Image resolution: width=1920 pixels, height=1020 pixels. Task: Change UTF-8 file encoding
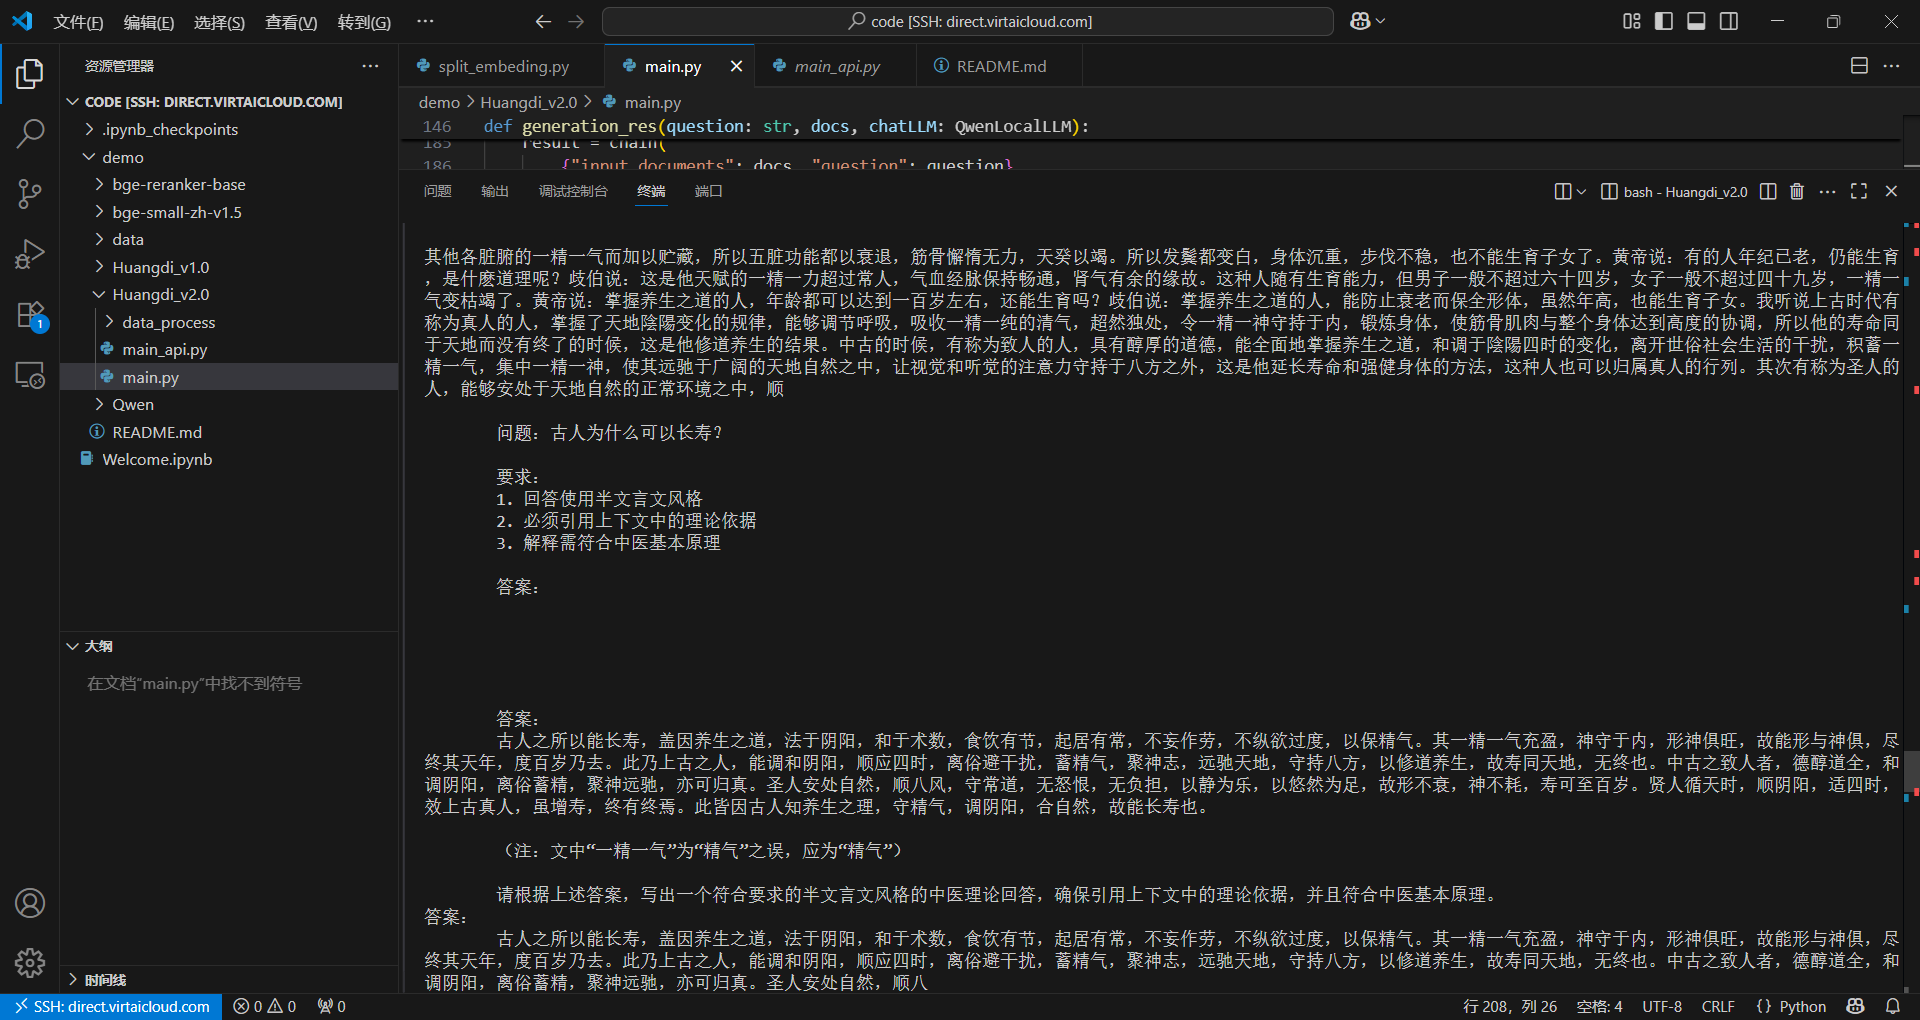1662,1006
